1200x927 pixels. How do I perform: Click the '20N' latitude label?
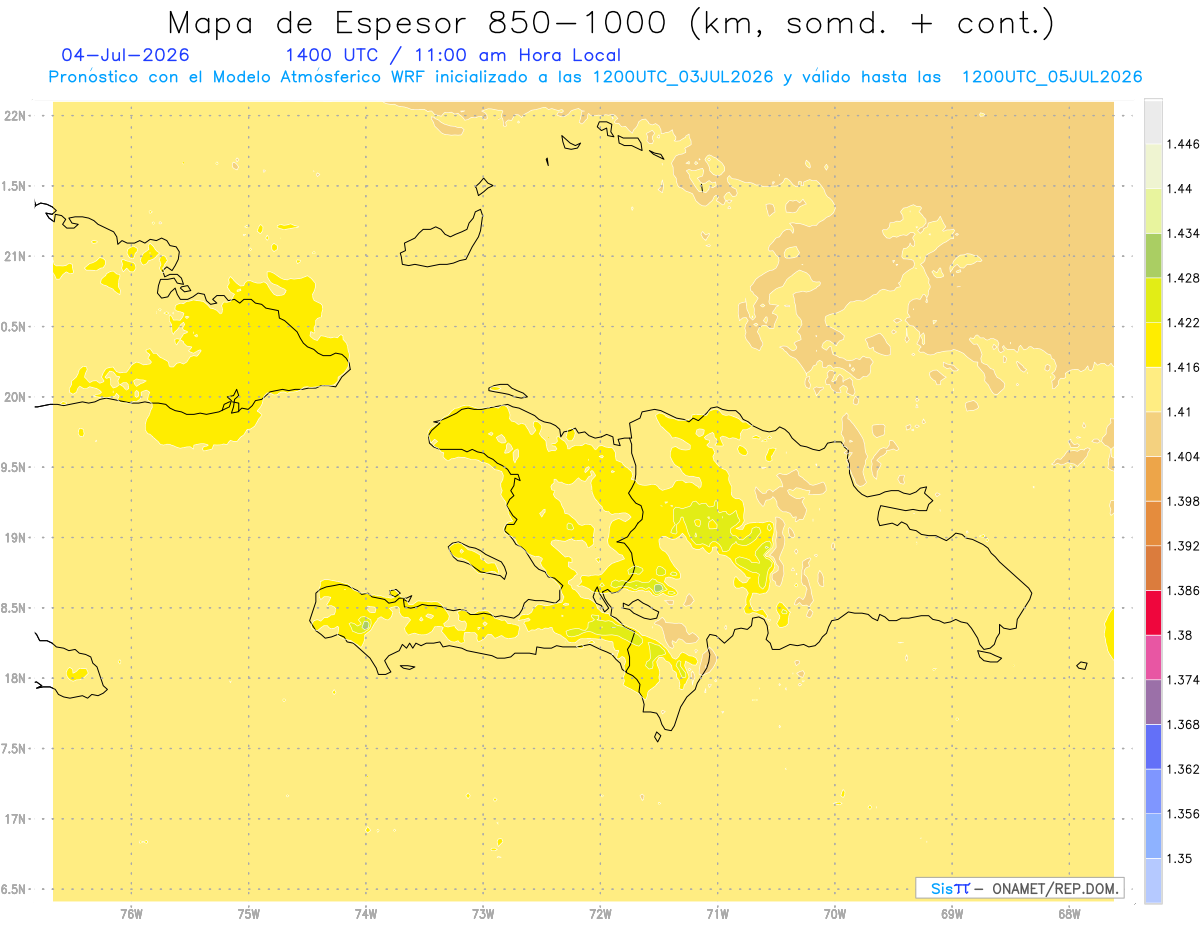tap(16, 397)
